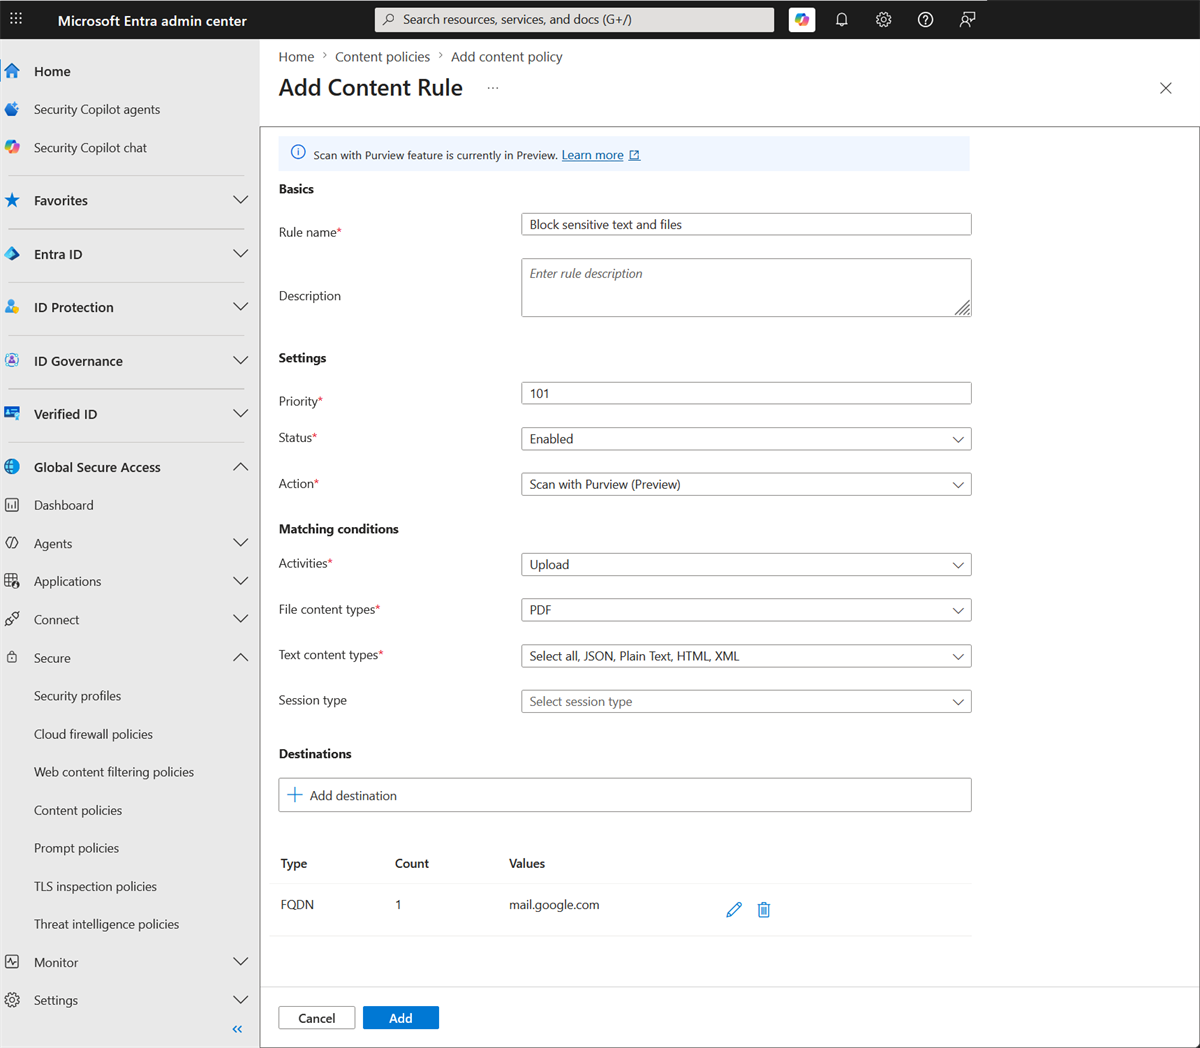Open the ellipsis menu beside Add Content Rule
This screenshot has height=1048, width=1200.
[x=493, y=88]
